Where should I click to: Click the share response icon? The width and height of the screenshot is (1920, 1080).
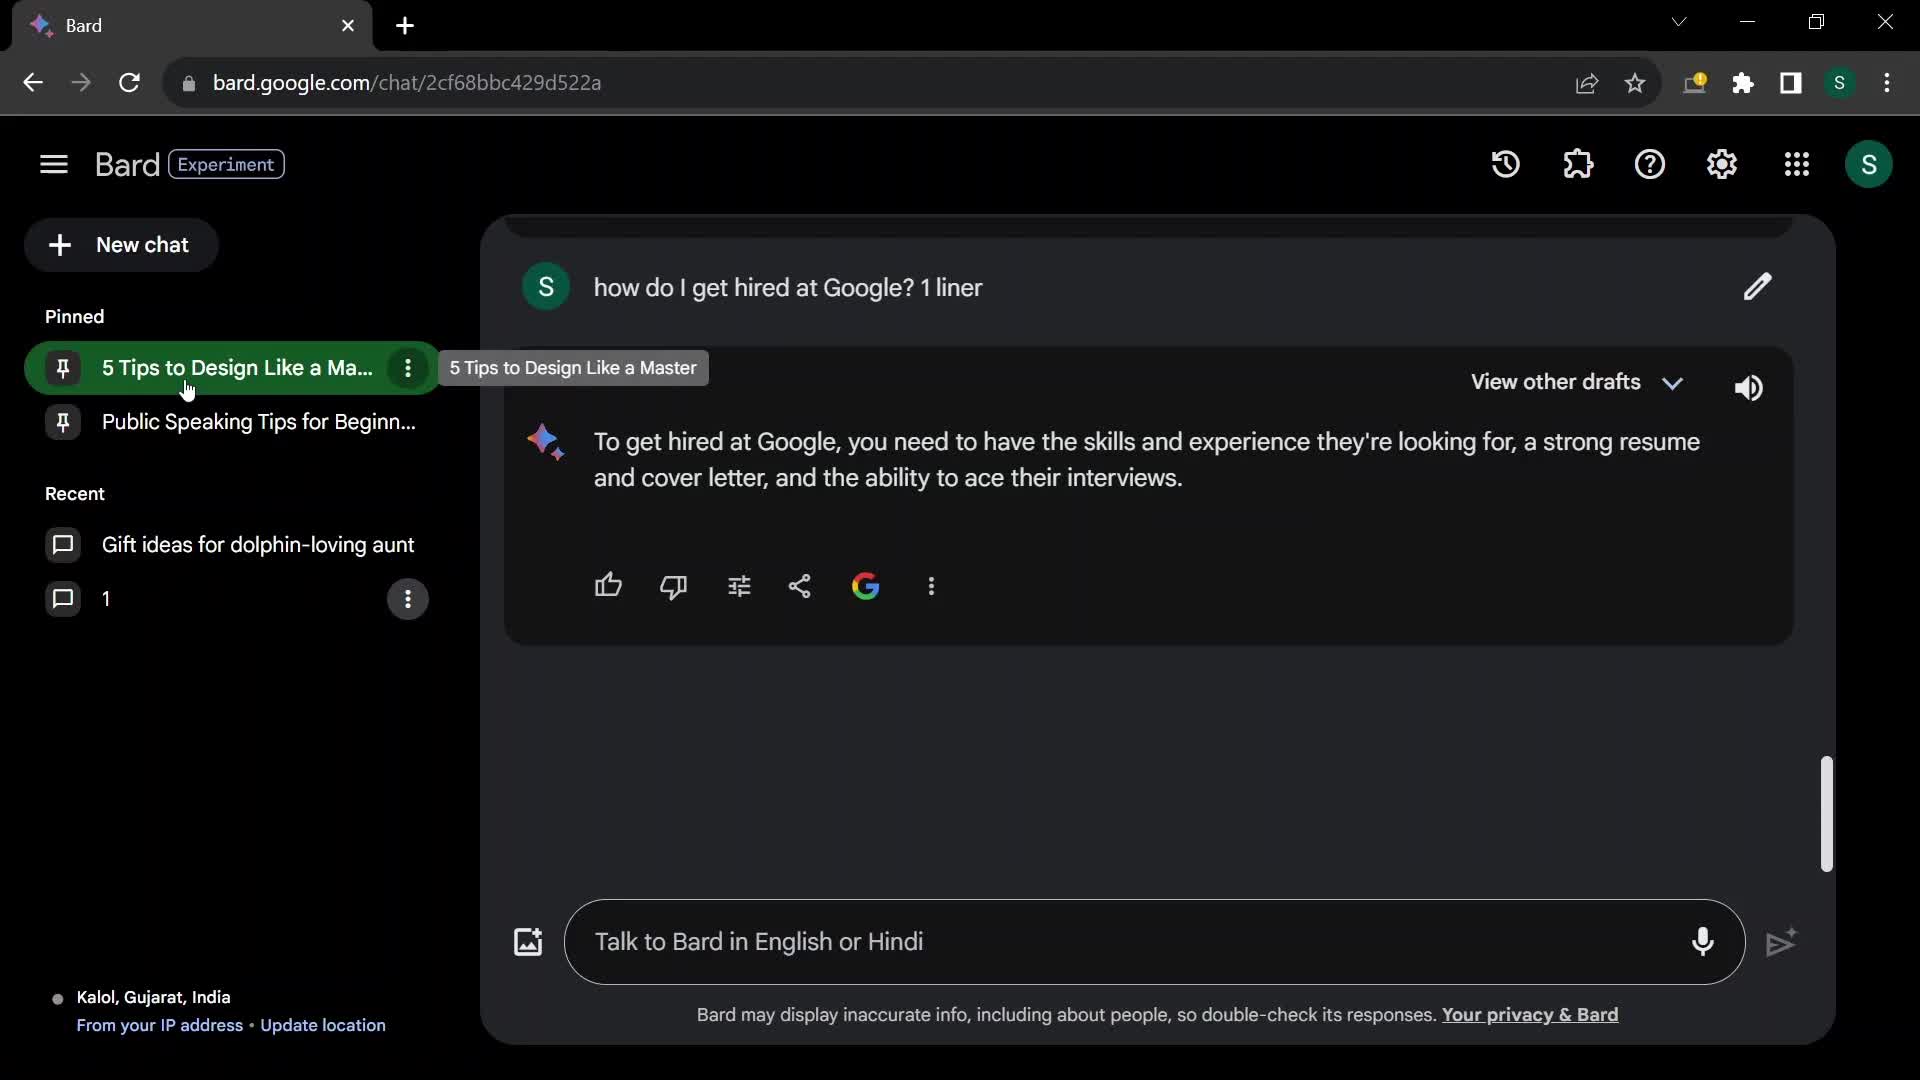799,585
